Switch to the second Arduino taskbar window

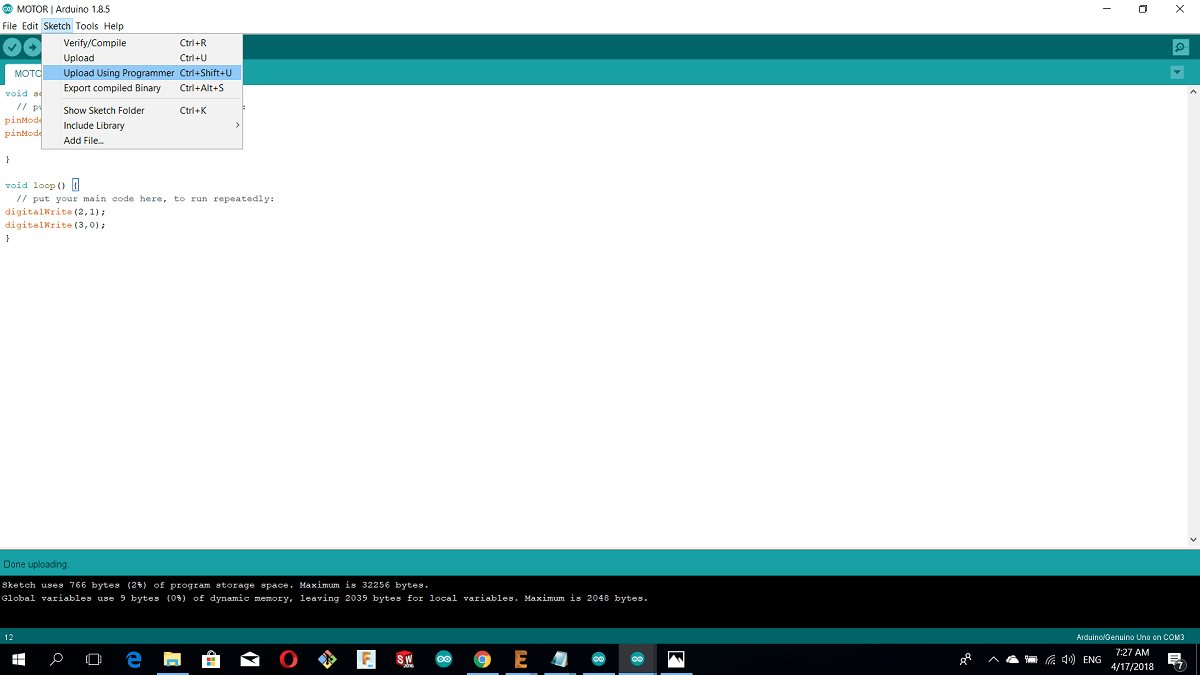tap(598, 660)
